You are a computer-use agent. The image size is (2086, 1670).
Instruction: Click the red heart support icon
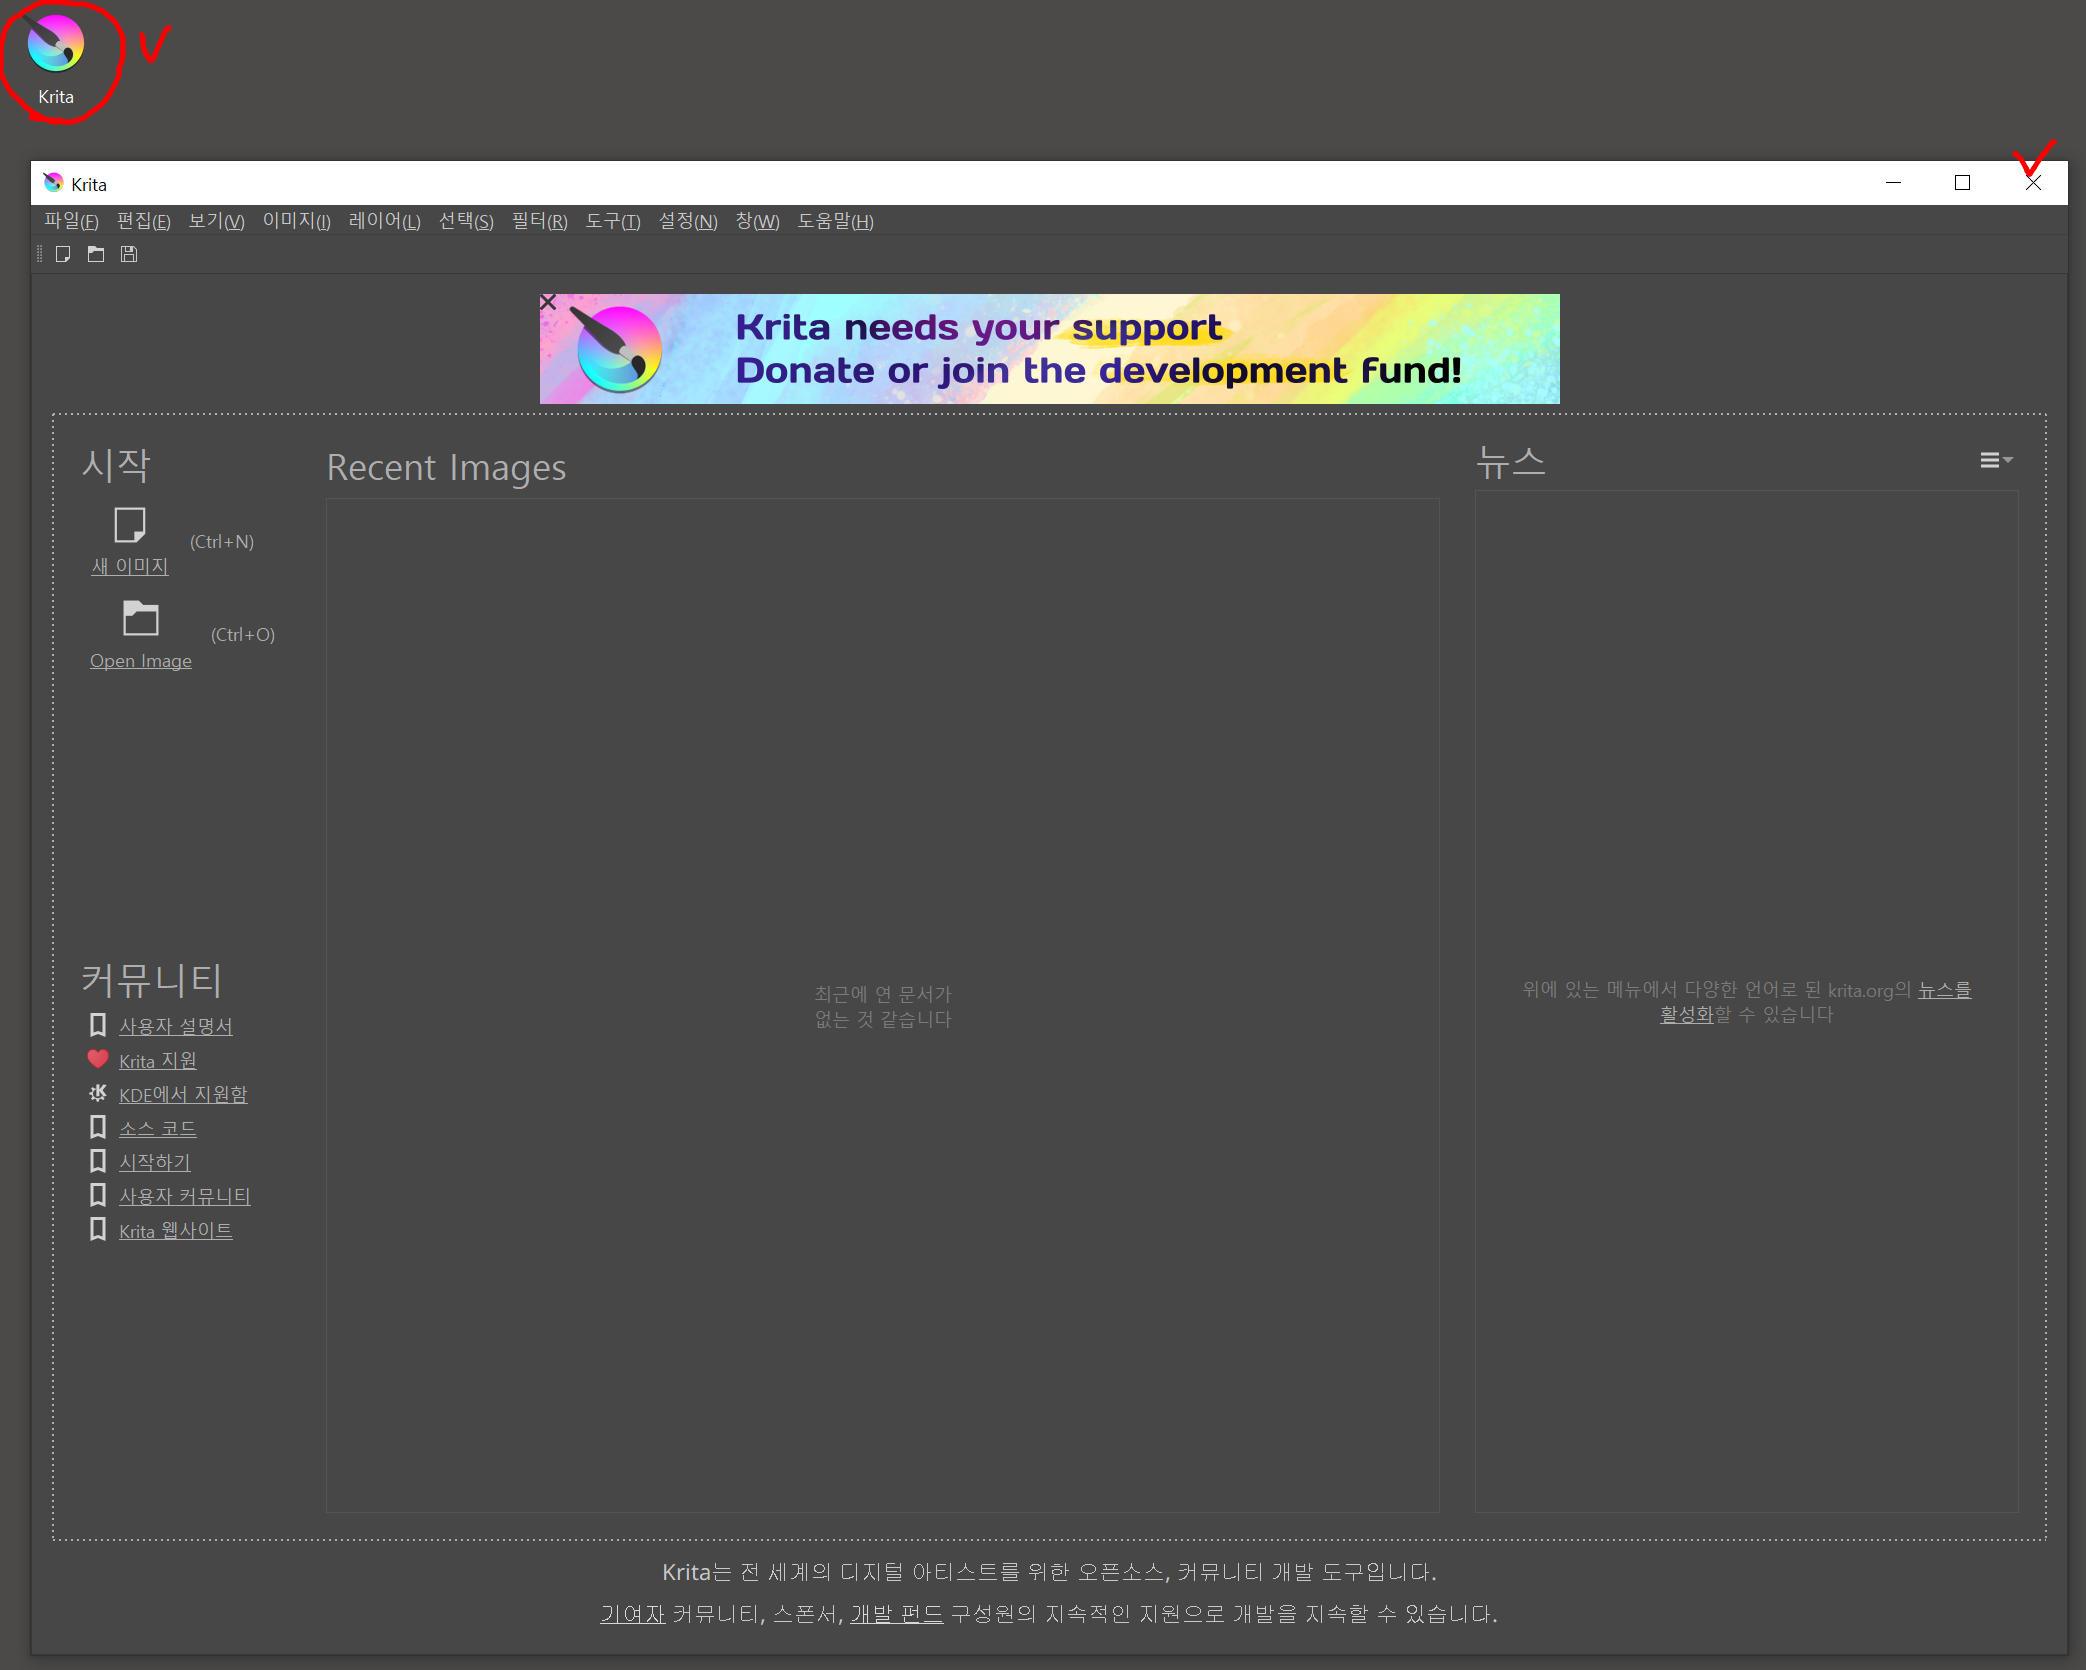click(98, 1059)
